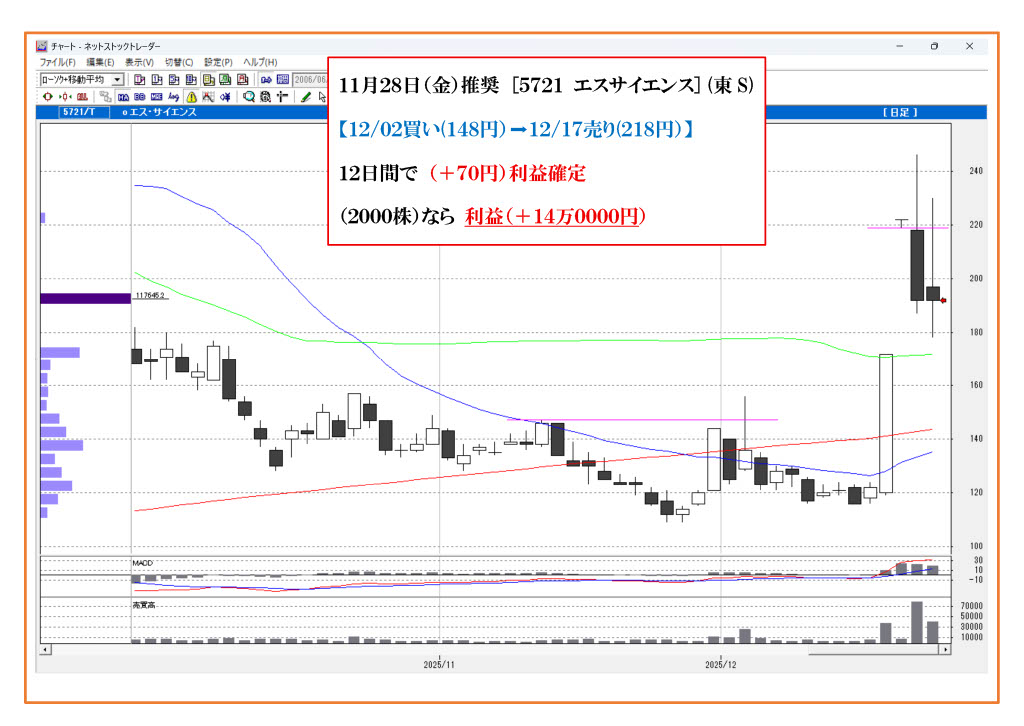Toggle the MKE indicator icon
The width and height of the screenshot is (1024, 726).
[x=156, y=97]
